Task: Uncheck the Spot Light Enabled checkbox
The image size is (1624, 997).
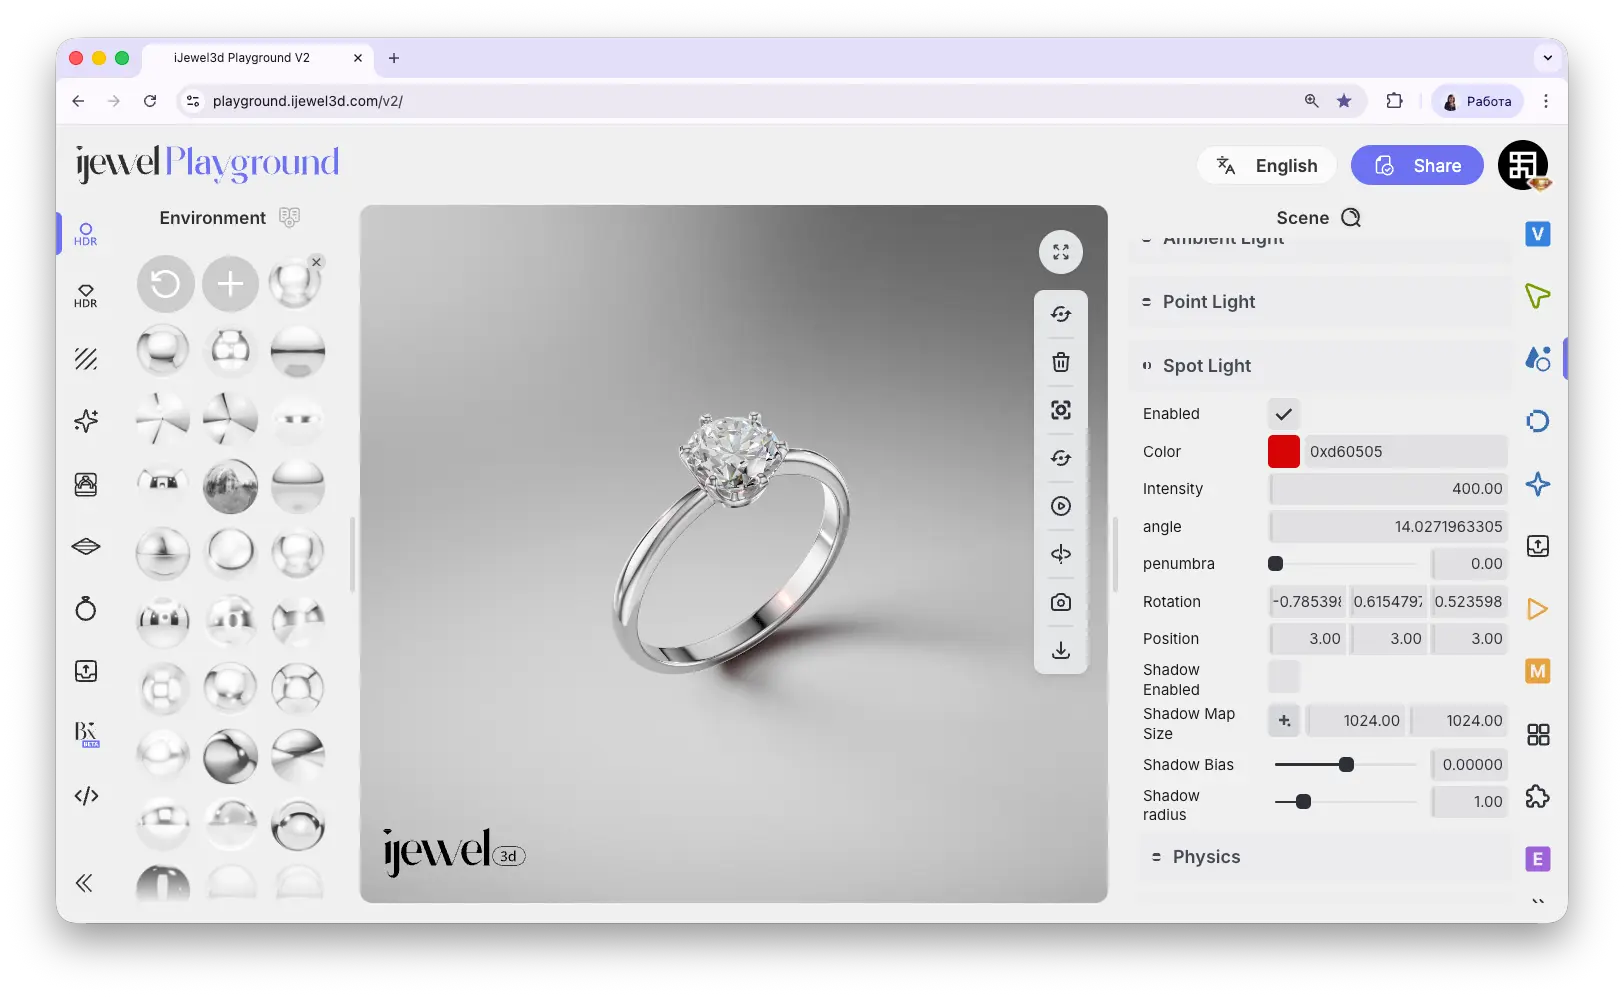Action: pyautogui.click(x=1284, y=414)
